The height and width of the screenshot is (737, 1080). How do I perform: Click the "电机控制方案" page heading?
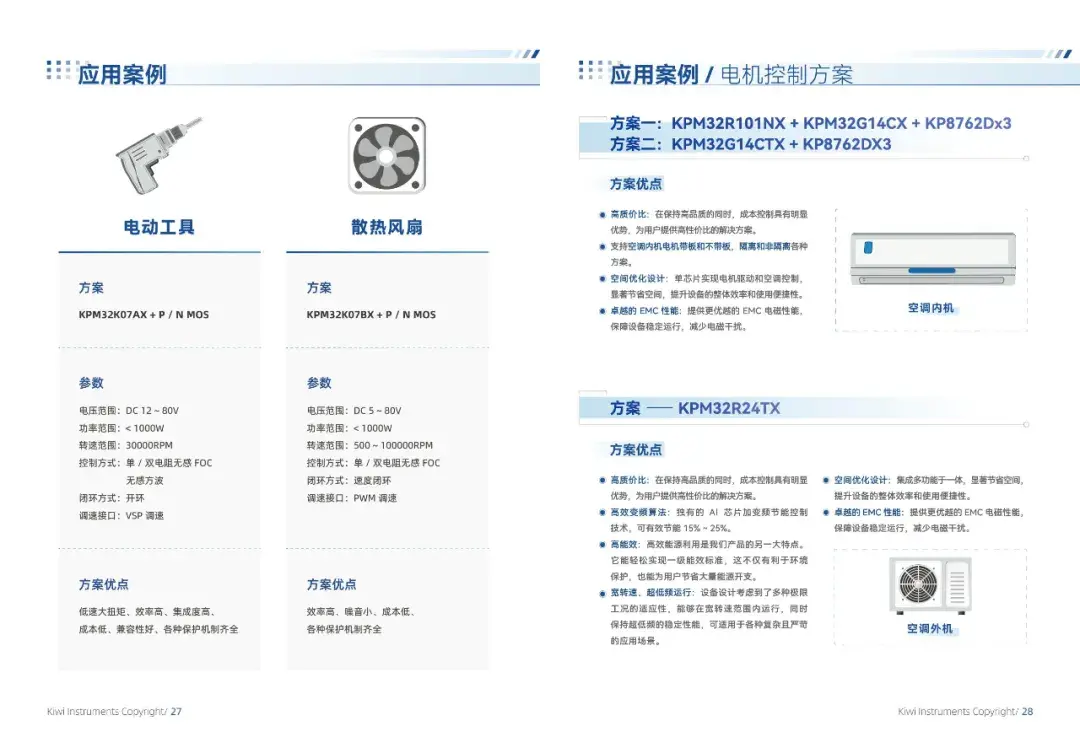[787, 74]
